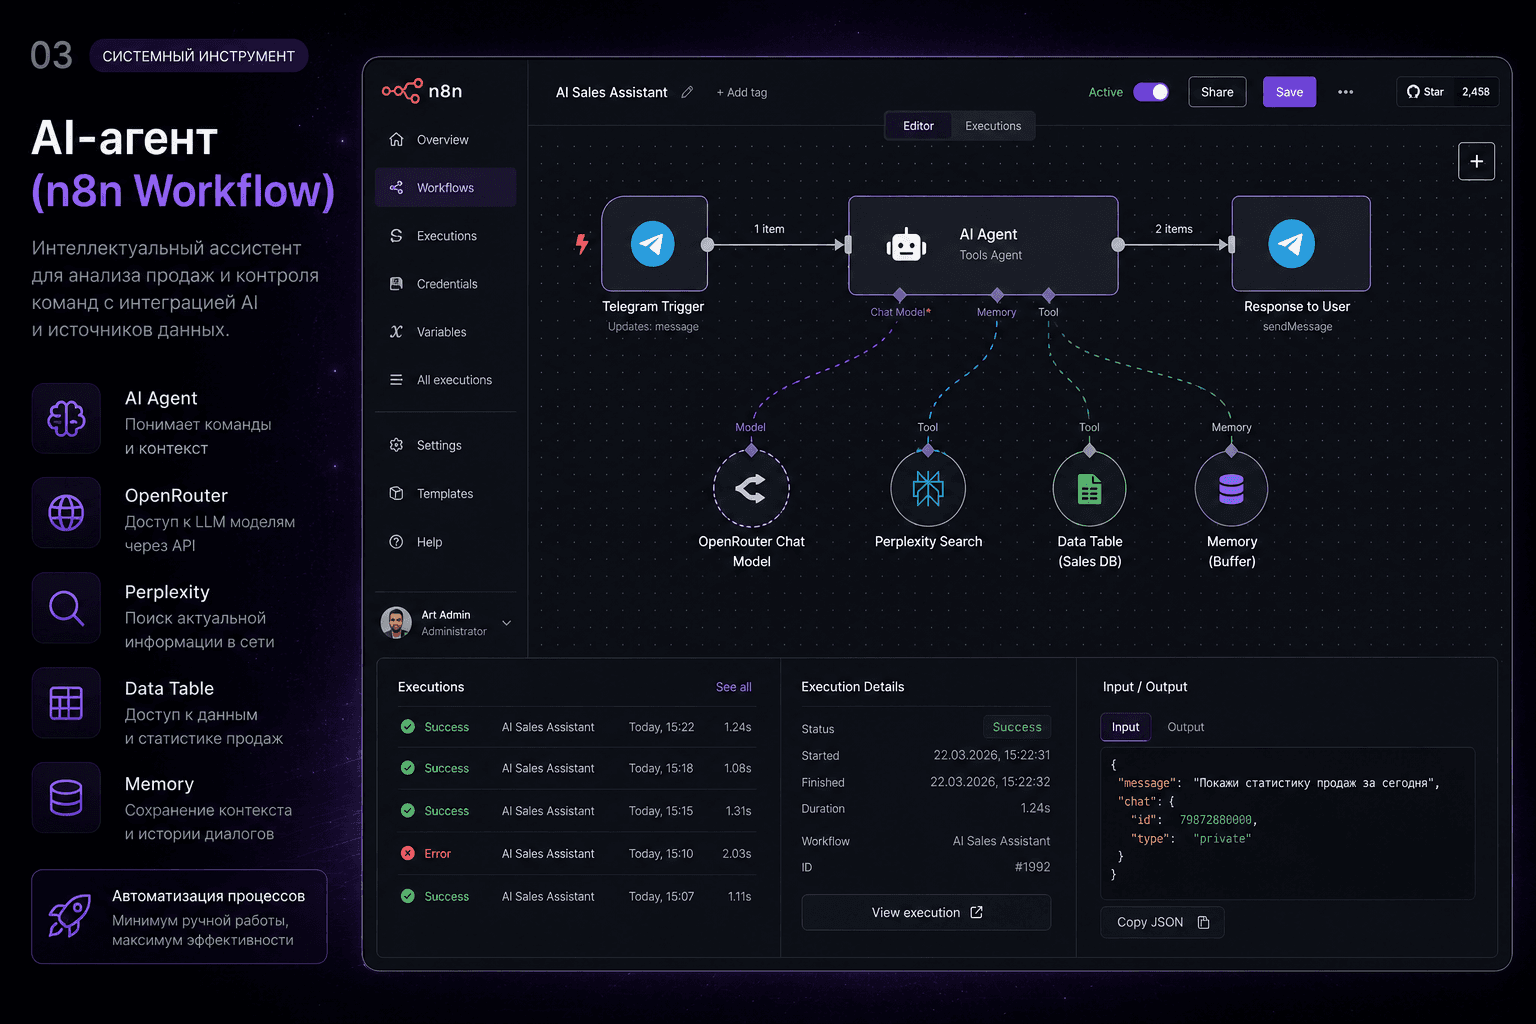Open Workflows in the sidebar
This screenshot has height=1024, width=1536.
(x=446, y=188)
